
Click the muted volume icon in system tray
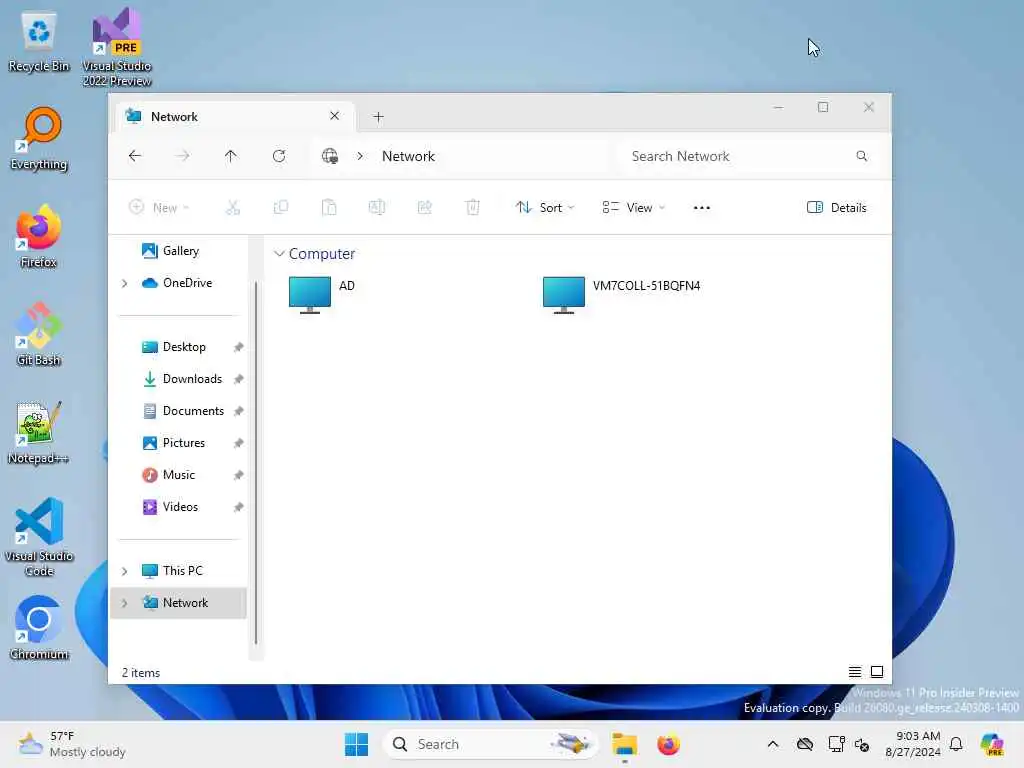[862, 744]
